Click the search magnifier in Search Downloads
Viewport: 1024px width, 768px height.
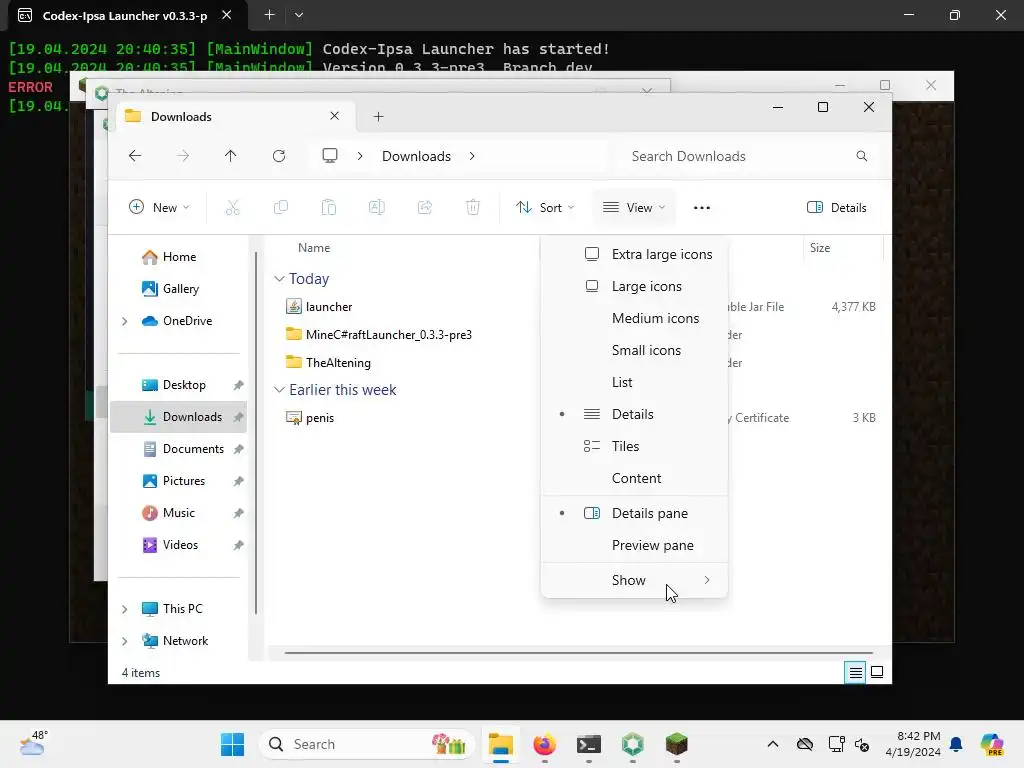(862, 156)
